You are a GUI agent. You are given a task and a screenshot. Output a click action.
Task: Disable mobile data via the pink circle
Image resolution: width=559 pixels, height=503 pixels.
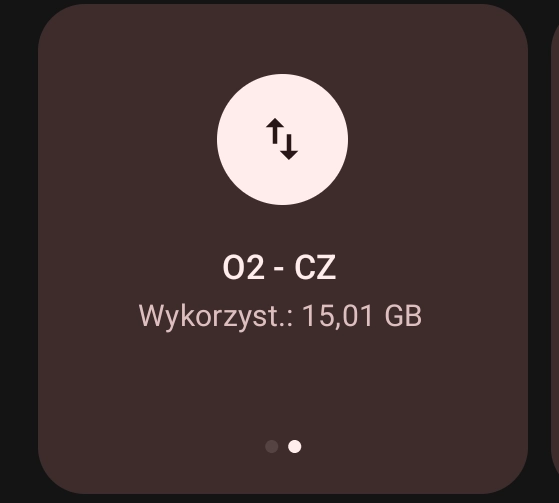pos(282,139)
